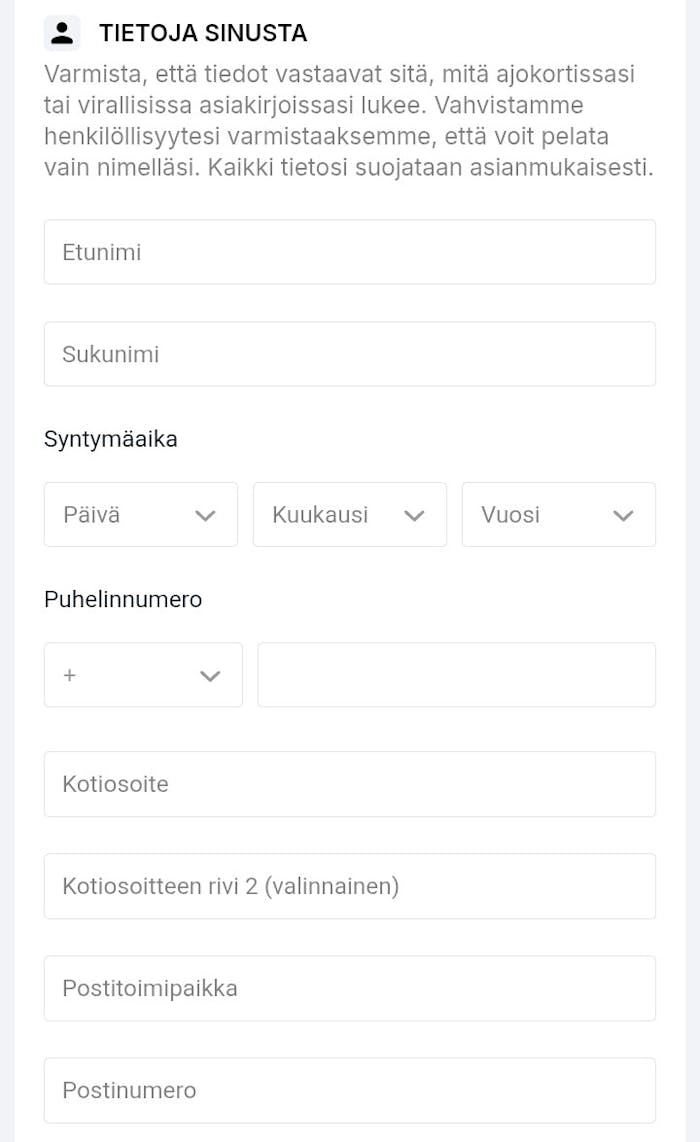
Task: Click the phone number input field
Action: pos(457,674)
